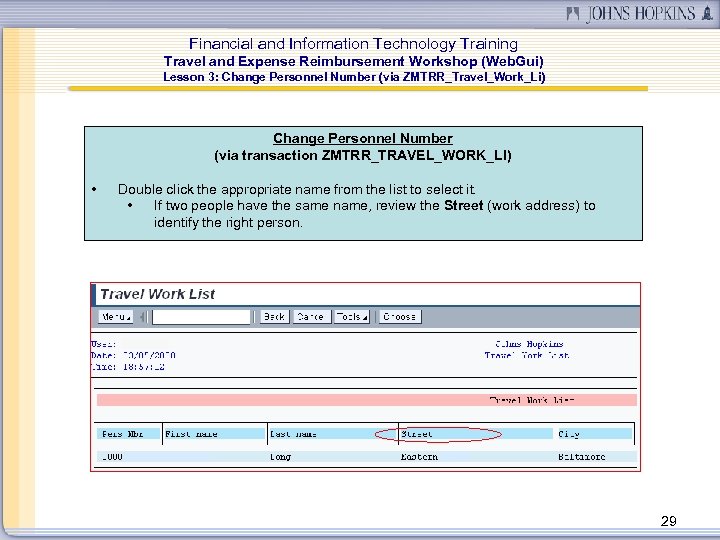Click street value Eastern in the row
Image resolution: width=720 pixels, height=540 pixels.
[x=419, y=457]
